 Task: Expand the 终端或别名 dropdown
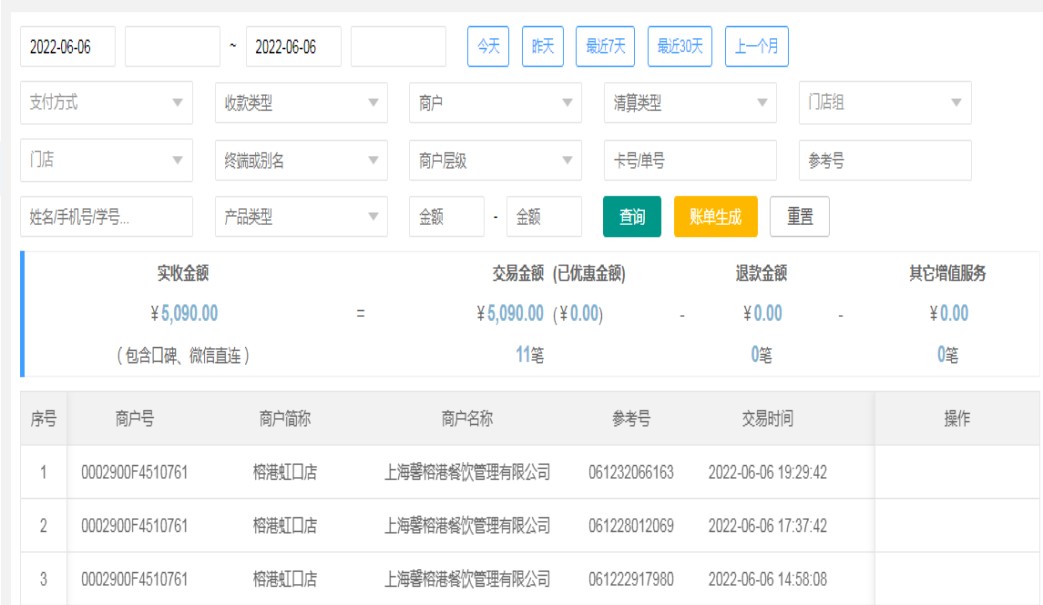[x=301, y=160]
